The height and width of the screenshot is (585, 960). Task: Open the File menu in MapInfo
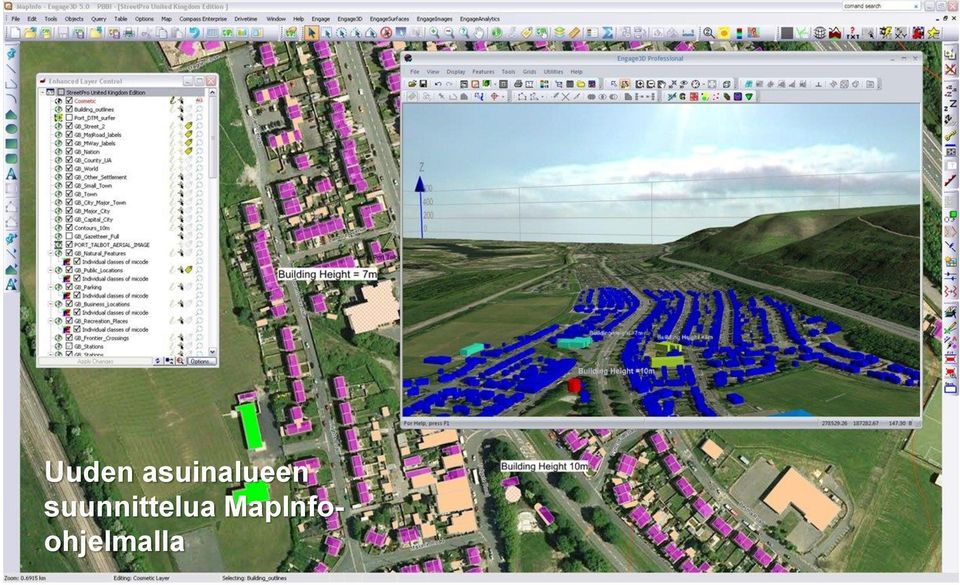coord(16,19)
